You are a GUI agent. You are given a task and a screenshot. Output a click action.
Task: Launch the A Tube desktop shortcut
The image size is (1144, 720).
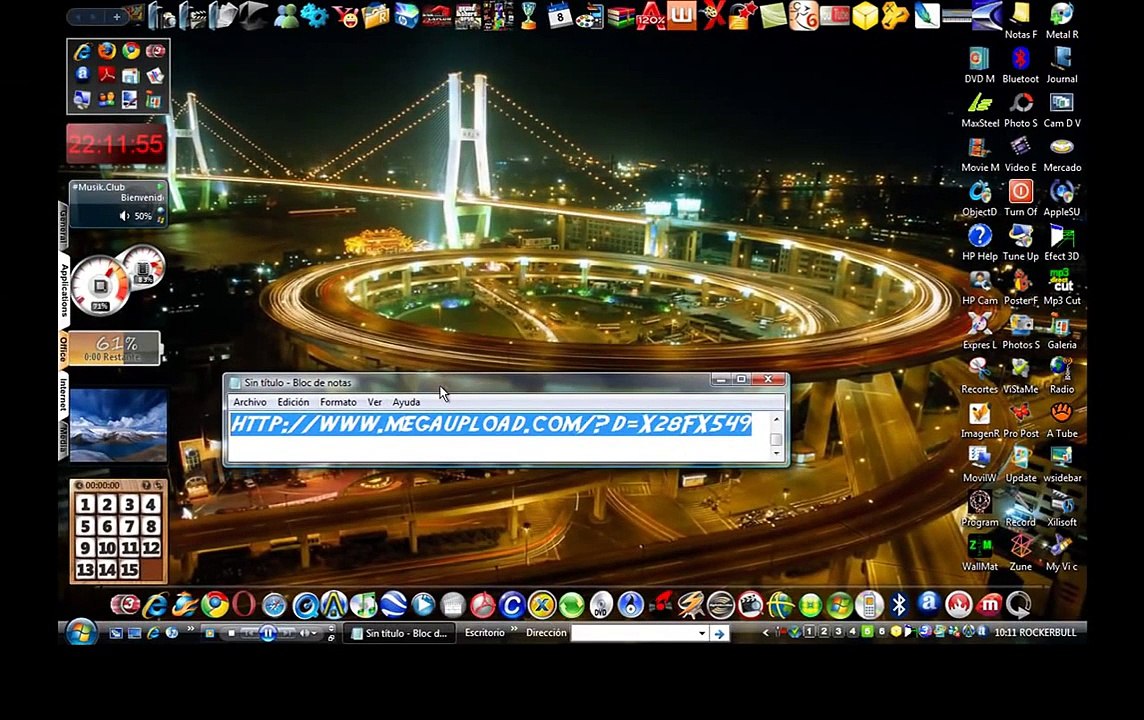[1062, 420]
